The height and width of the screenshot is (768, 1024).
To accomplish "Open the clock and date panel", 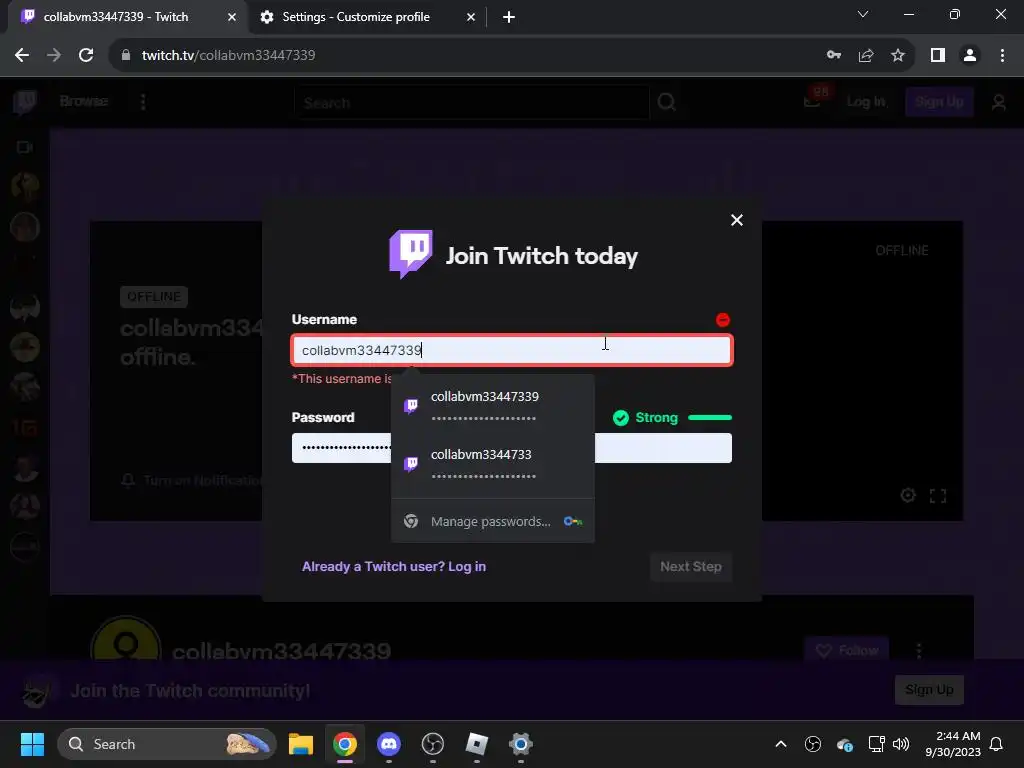I will click(x=953, y=744).
